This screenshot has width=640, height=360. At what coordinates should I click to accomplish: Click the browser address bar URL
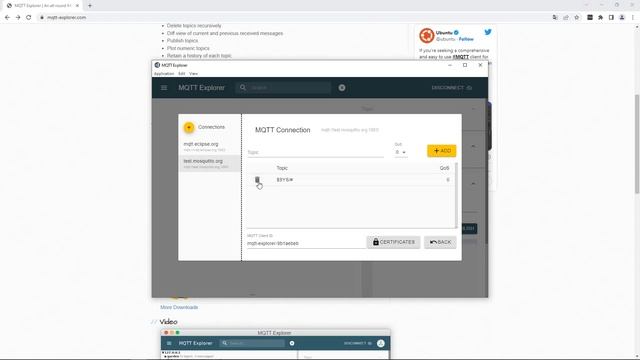pos(67,18)
